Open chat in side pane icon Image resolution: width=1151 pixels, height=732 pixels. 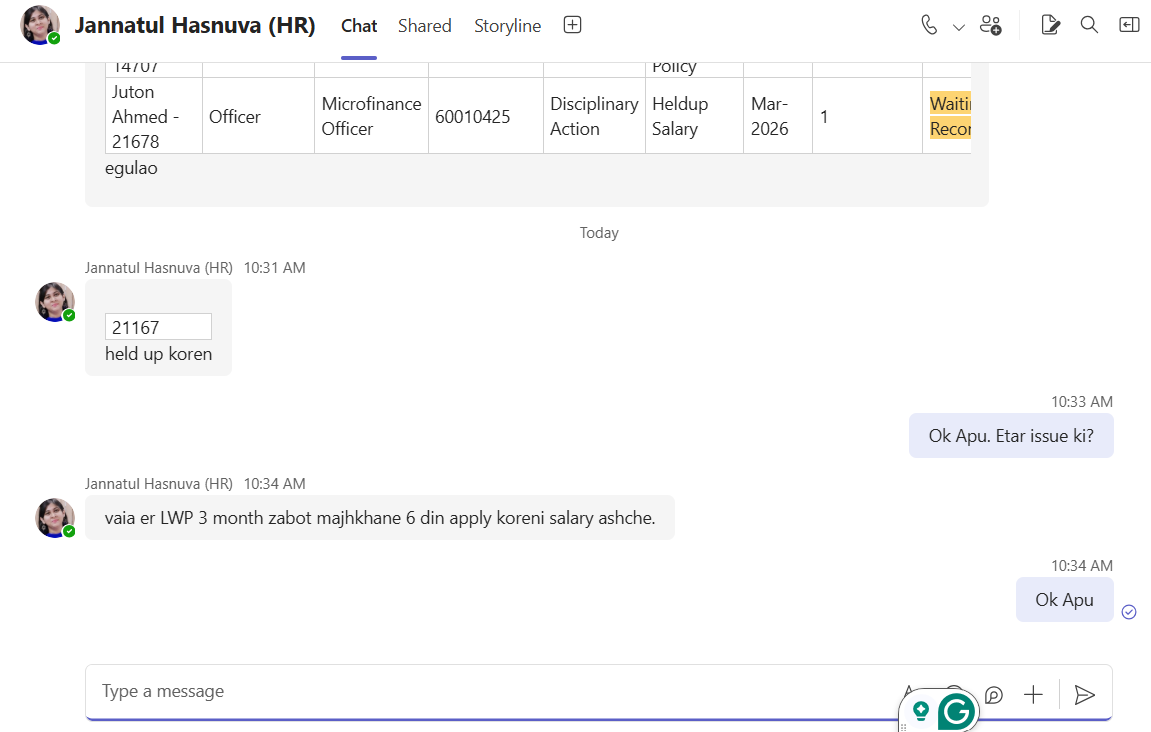[x=1129, y=26]
